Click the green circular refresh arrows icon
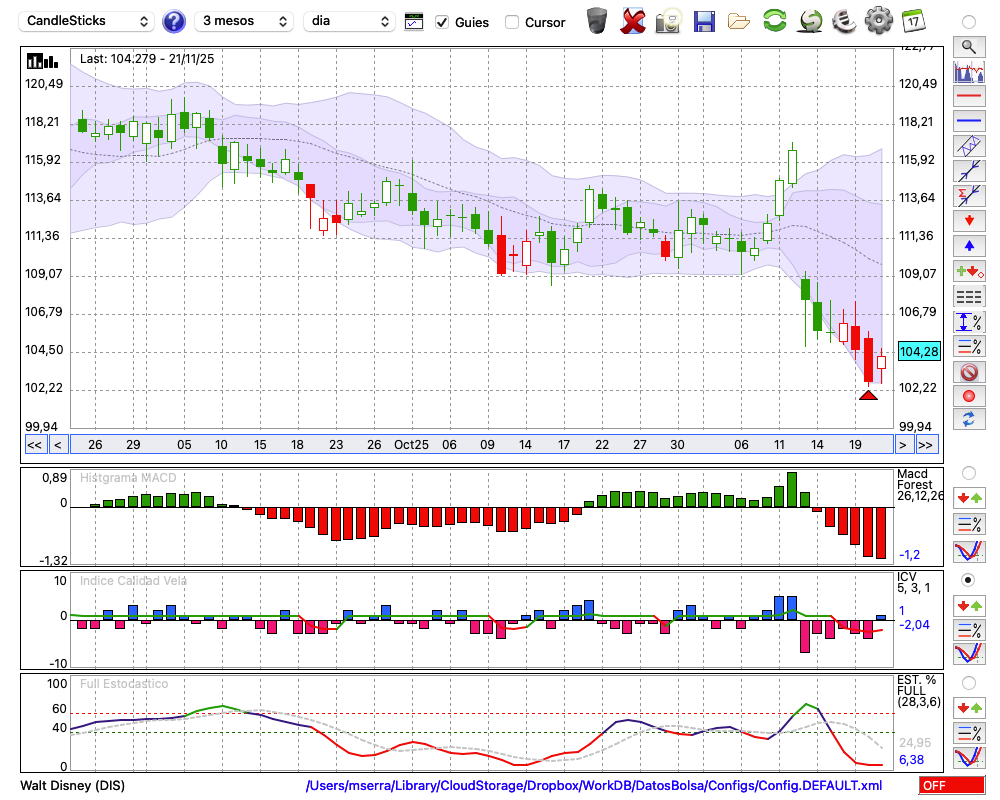Image resolution: width=1000 pixels, height=800 pixels. [774, 21]
